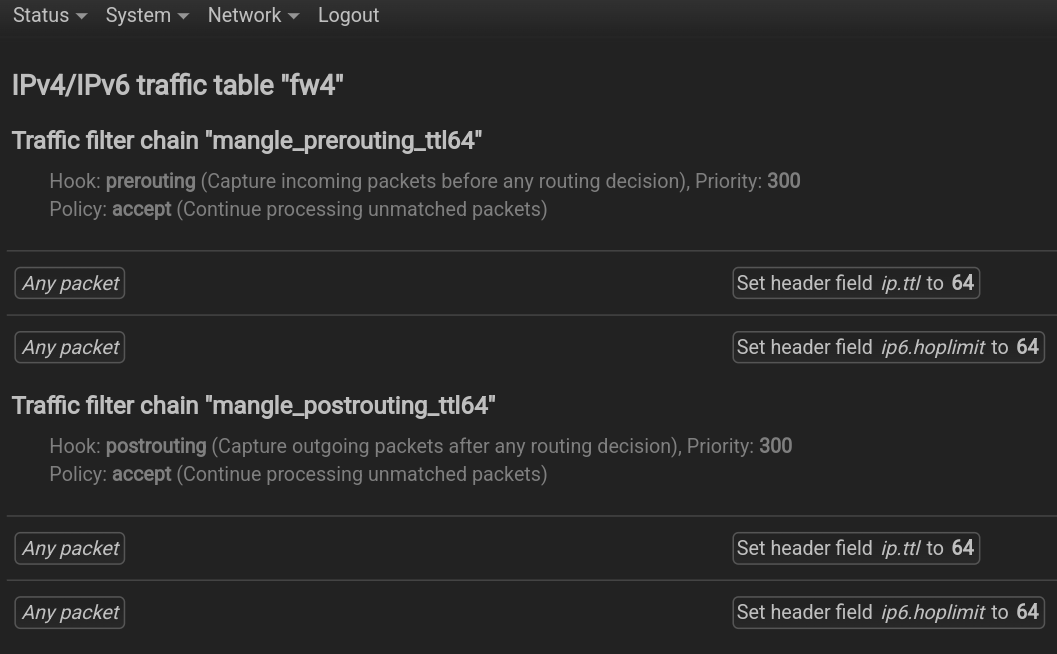Click Any packet badge of prerouting ip6.hoplimit rule
Image resolution: width=1057 pixels, height=654 pixels.
pos(70,347)
